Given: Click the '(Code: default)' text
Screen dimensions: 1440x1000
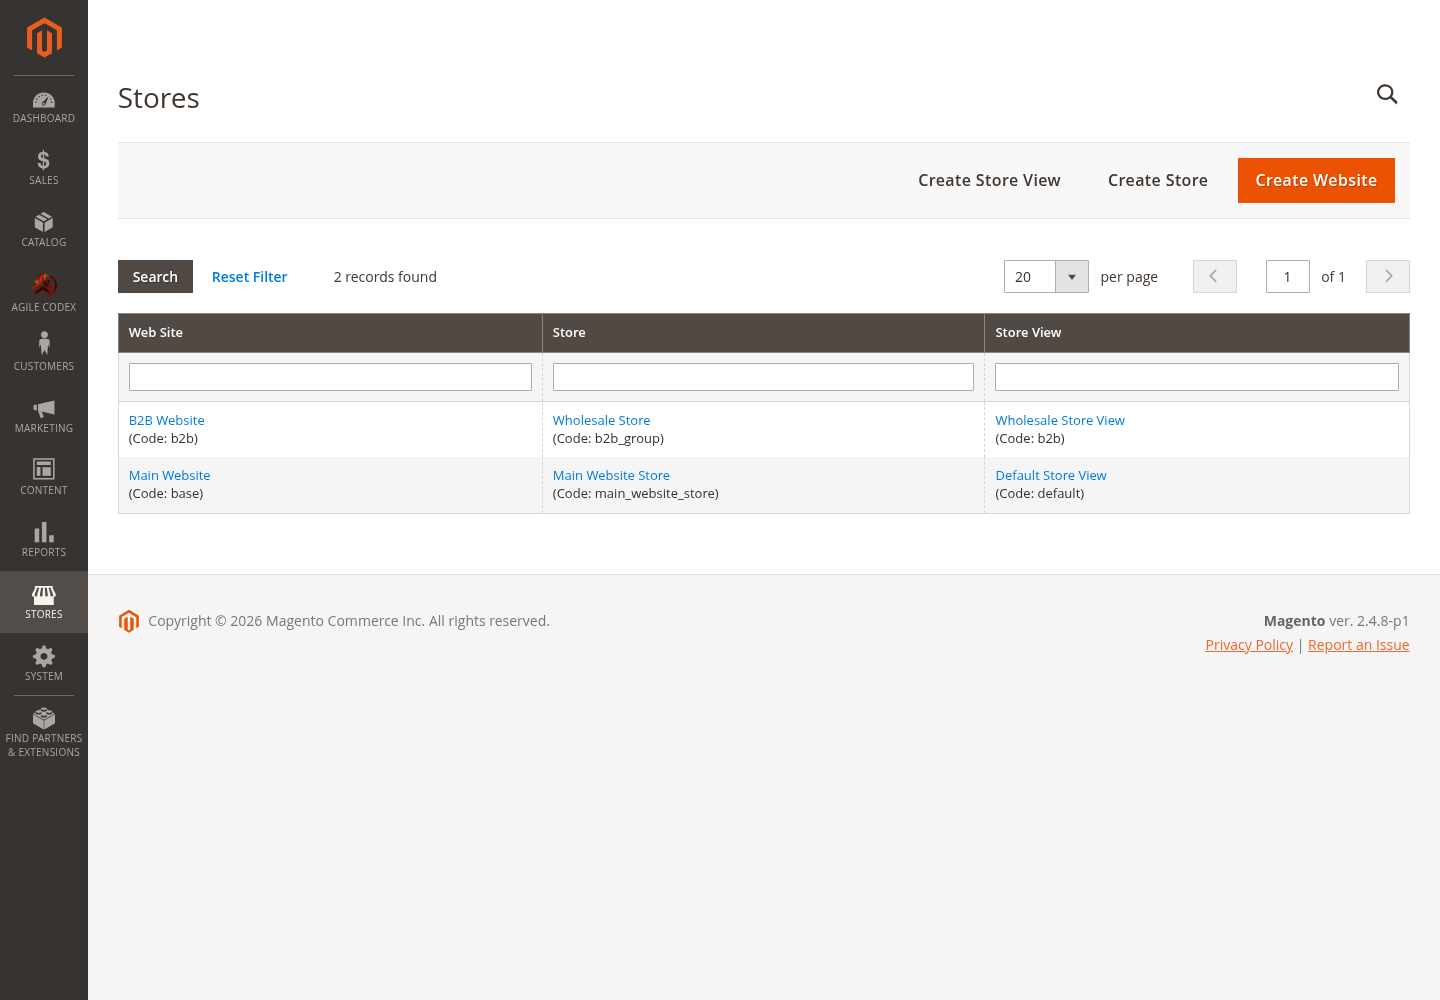Looking at the screenshot, I should pyautogui.click(x=1040, y=494).
